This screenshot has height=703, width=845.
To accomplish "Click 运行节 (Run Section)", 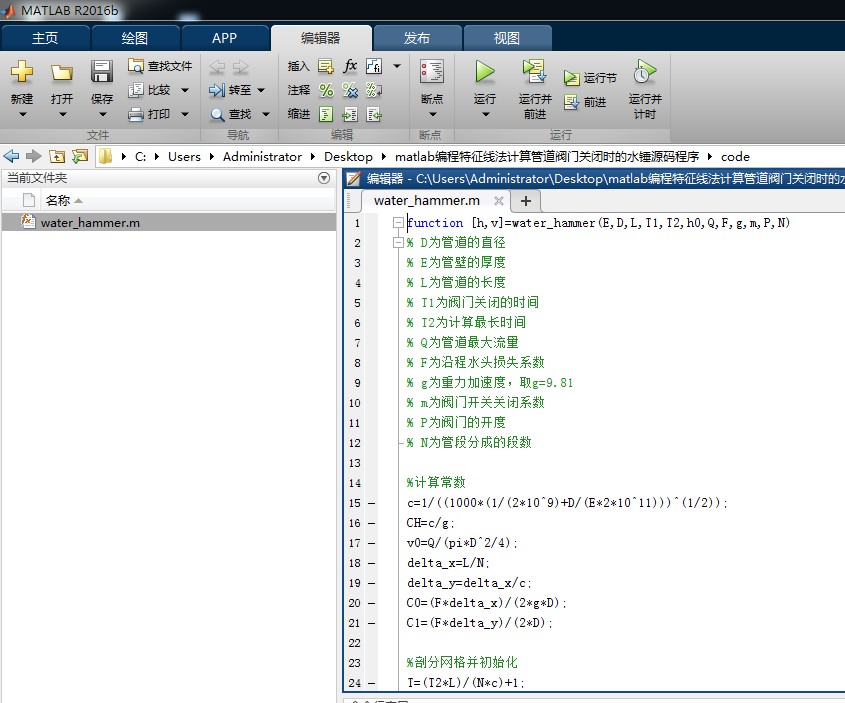I will pos(590,78).
